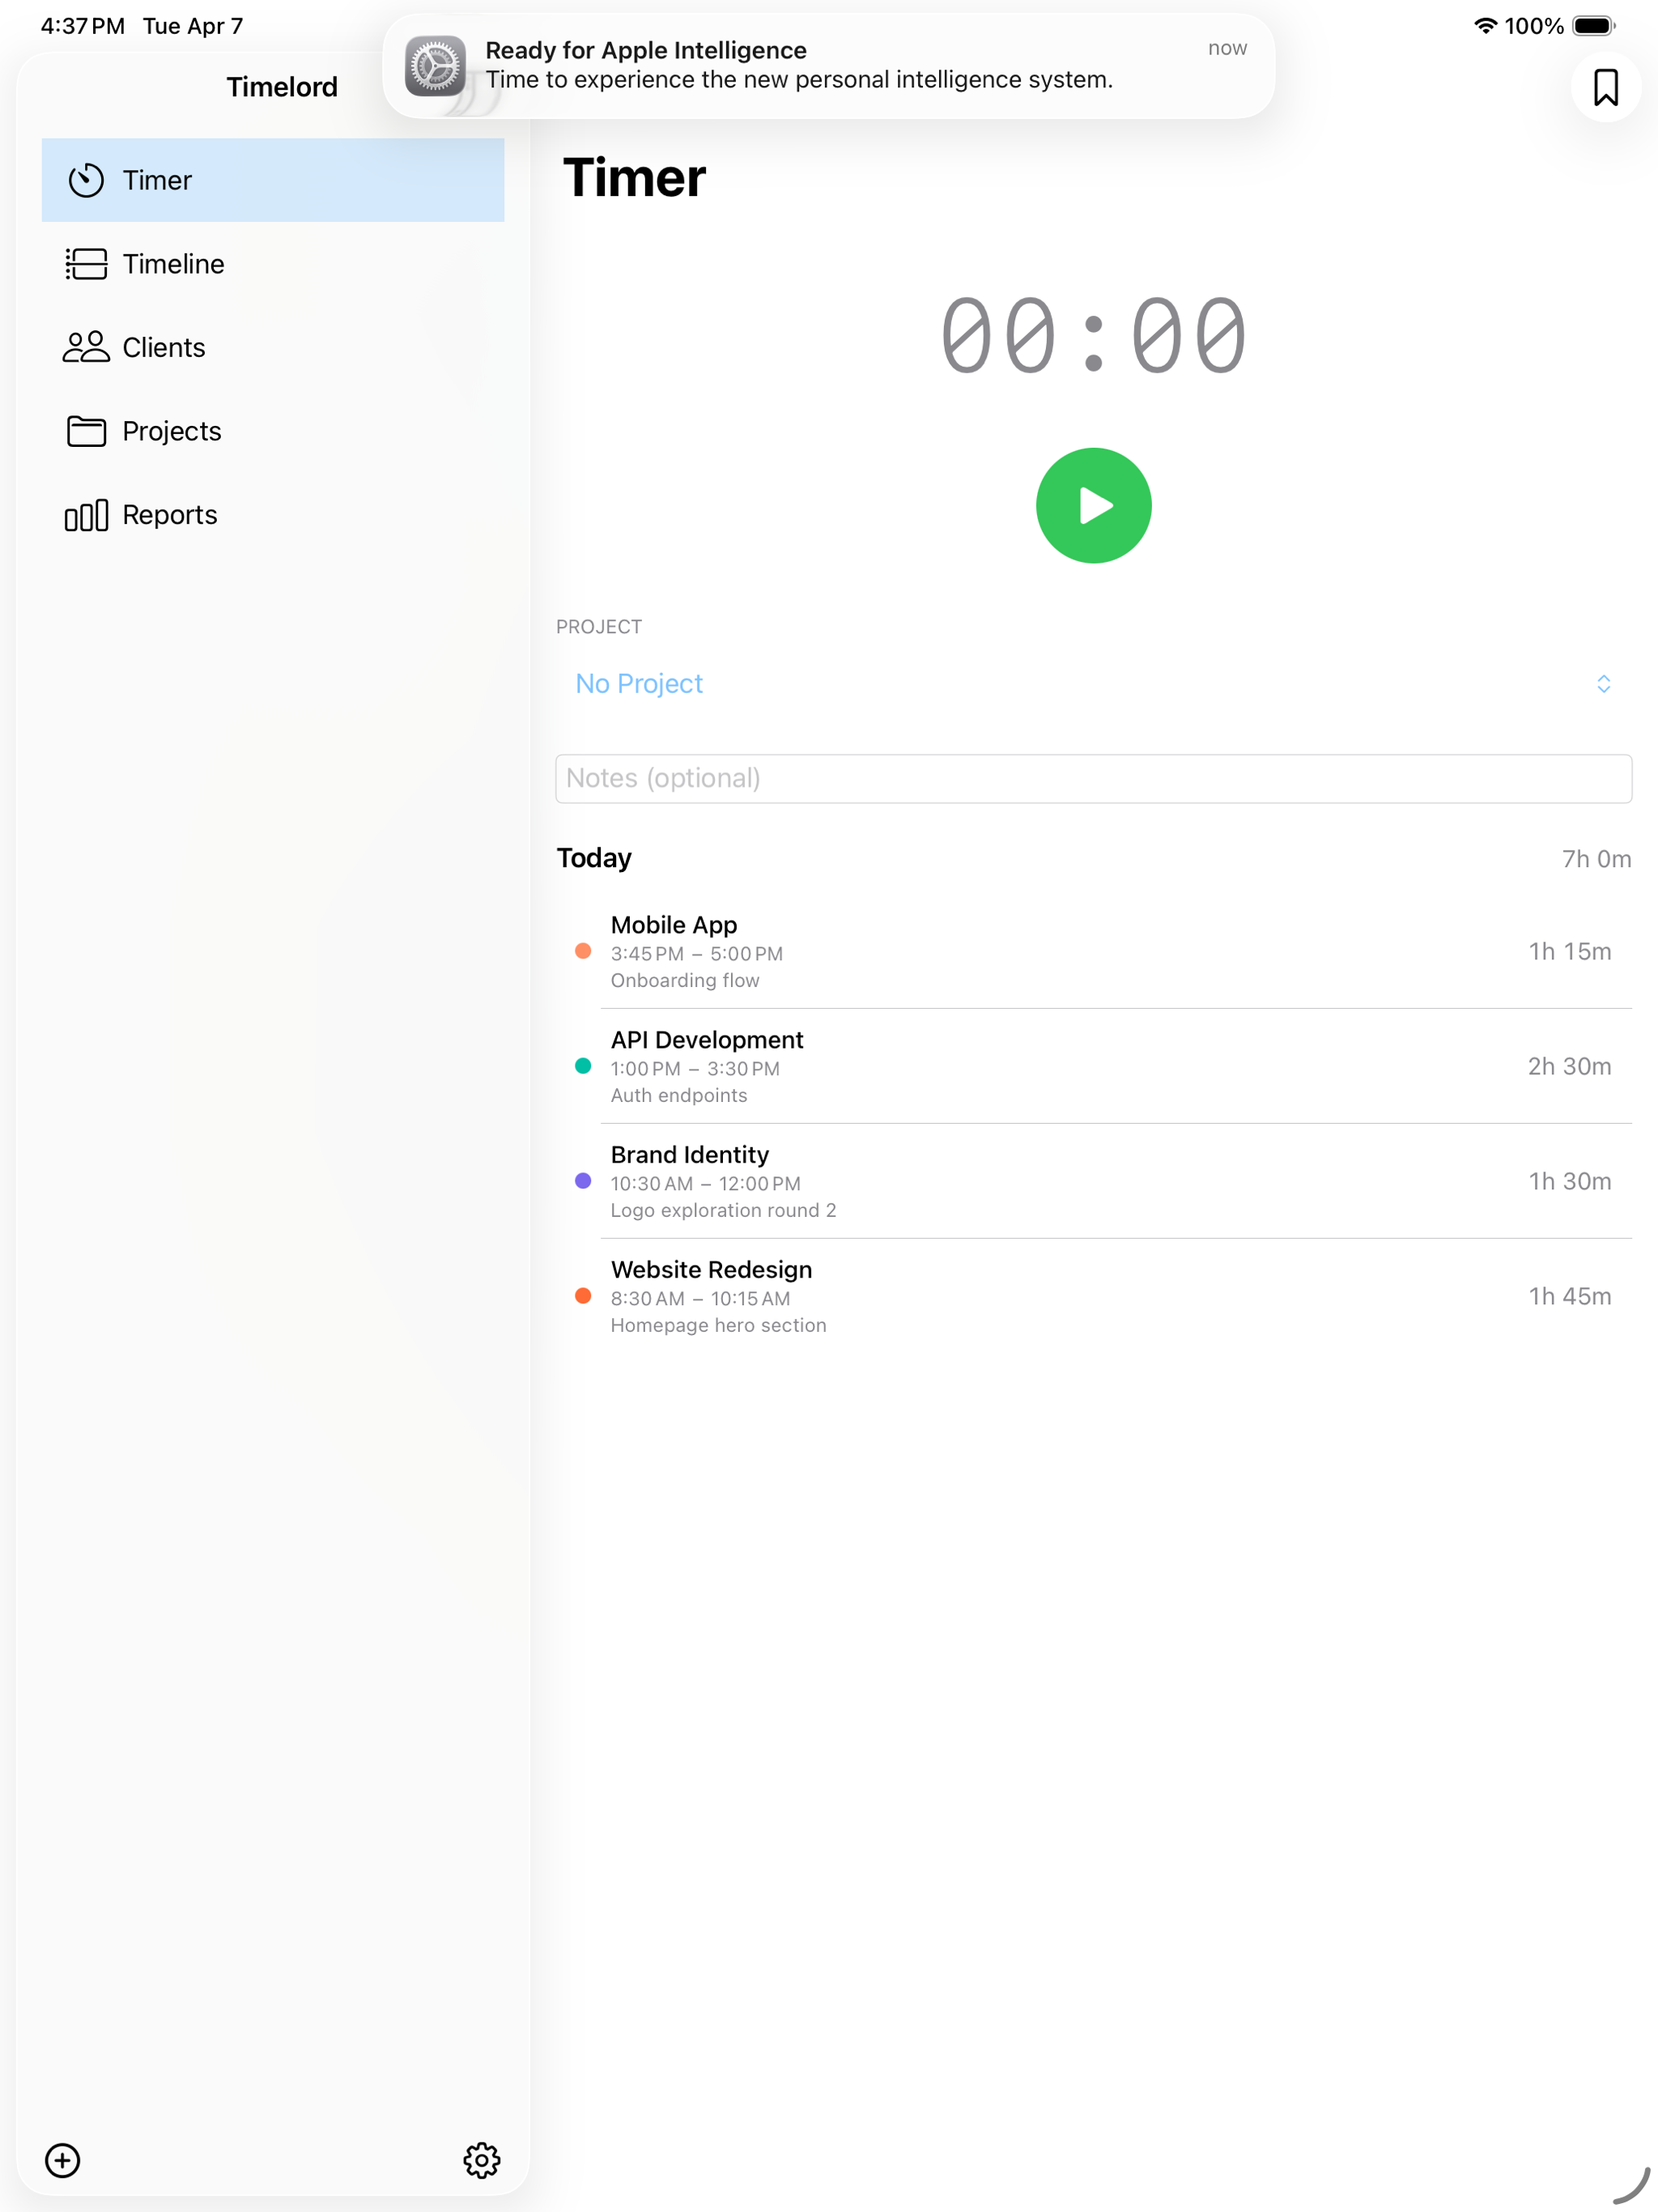Viewport: 1658px width, 2212px height.
Task: Click 'Auth endpoints' note text
Action: click(679, 1095)
